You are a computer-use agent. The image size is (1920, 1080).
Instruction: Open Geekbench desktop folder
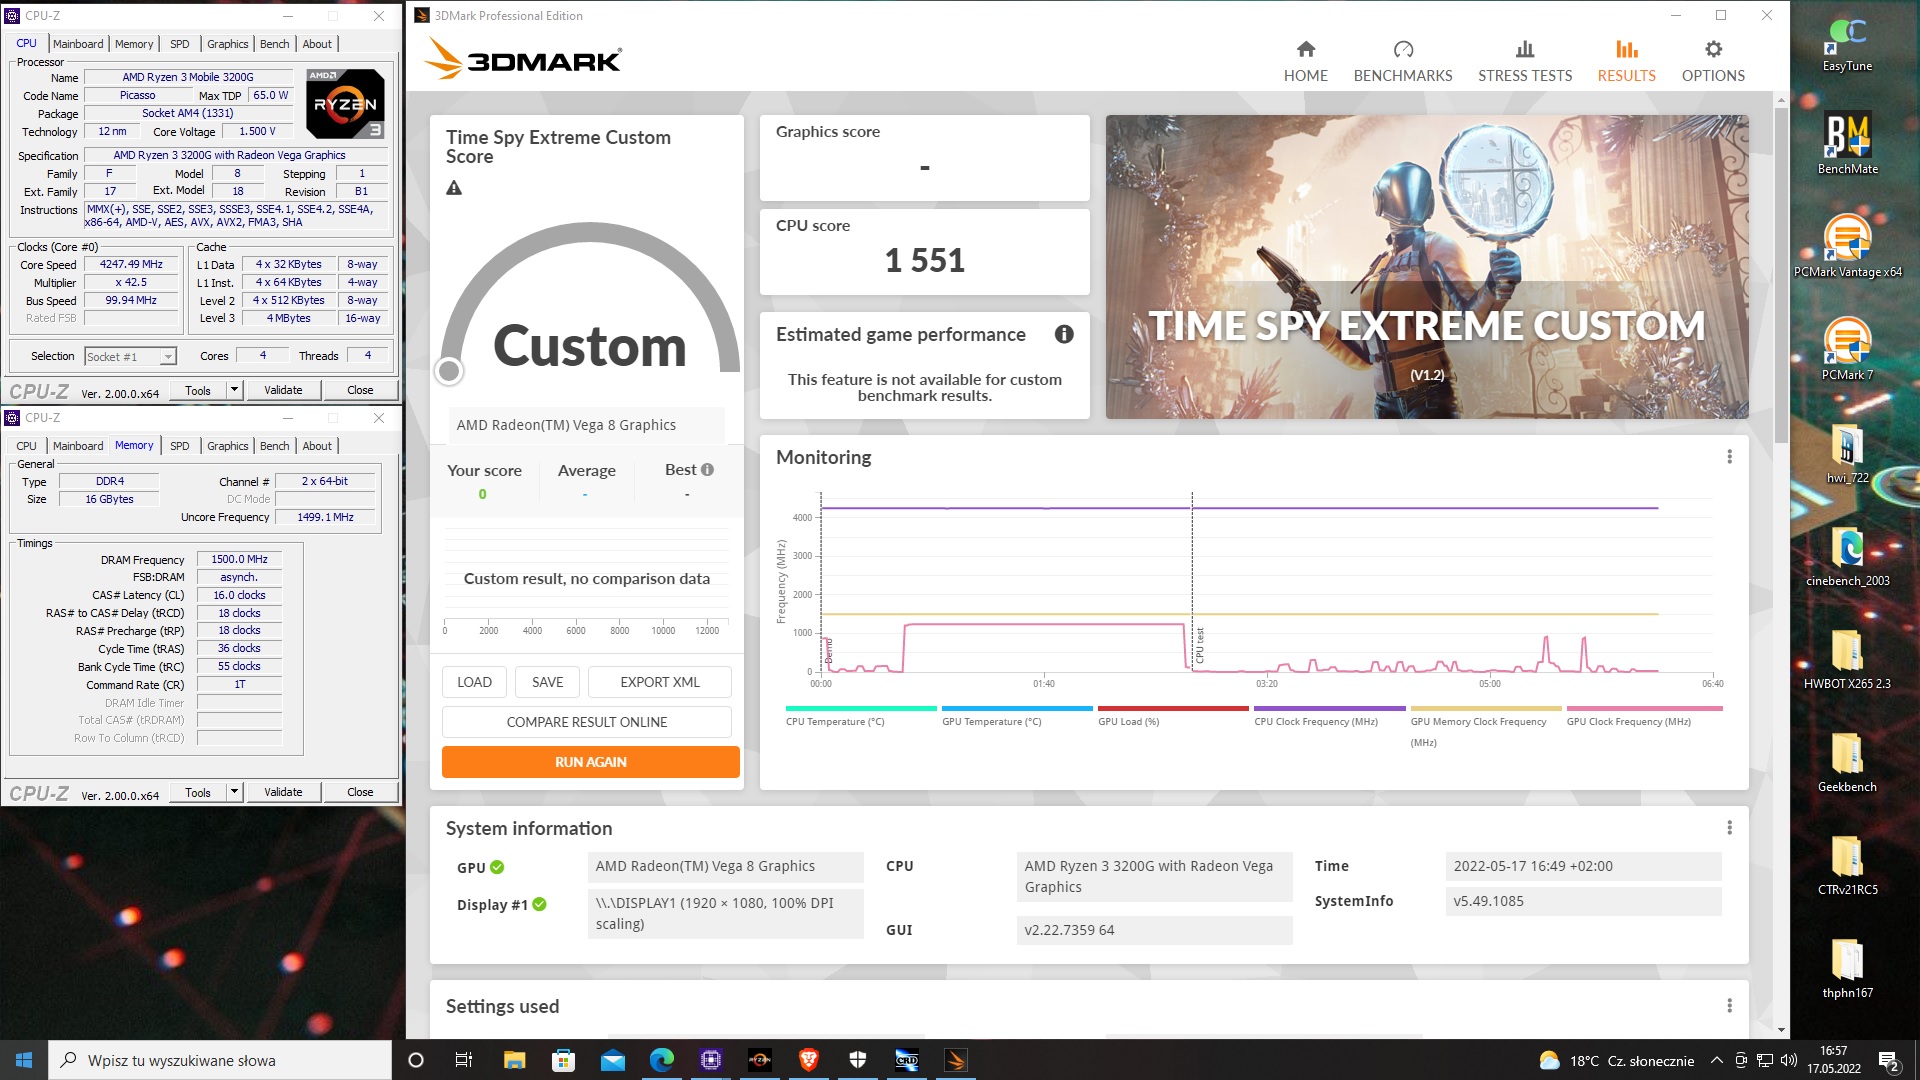tap(1847, 762)
